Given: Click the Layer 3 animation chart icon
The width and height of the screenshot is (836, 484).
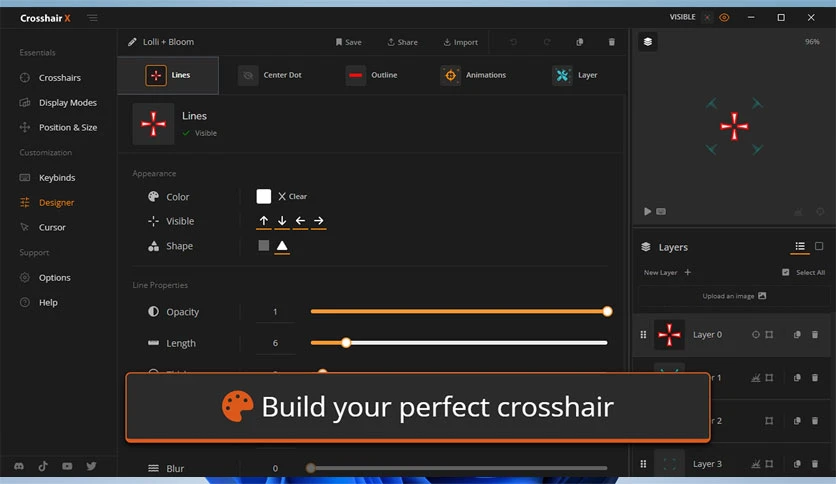Looking at the screenshot, I should point(755,464).
